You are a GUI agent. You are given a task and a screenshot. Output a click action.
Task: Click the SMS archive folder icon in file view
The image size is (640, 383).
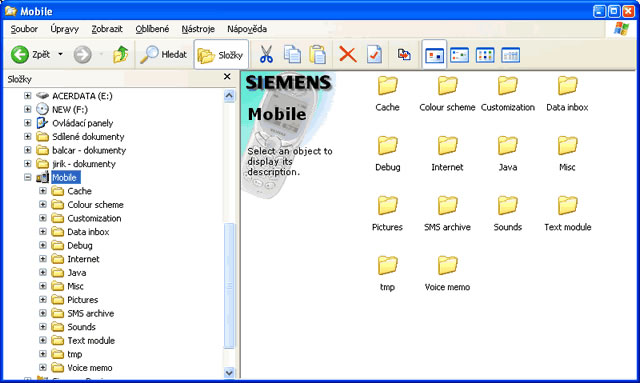[x=447, y=205]
